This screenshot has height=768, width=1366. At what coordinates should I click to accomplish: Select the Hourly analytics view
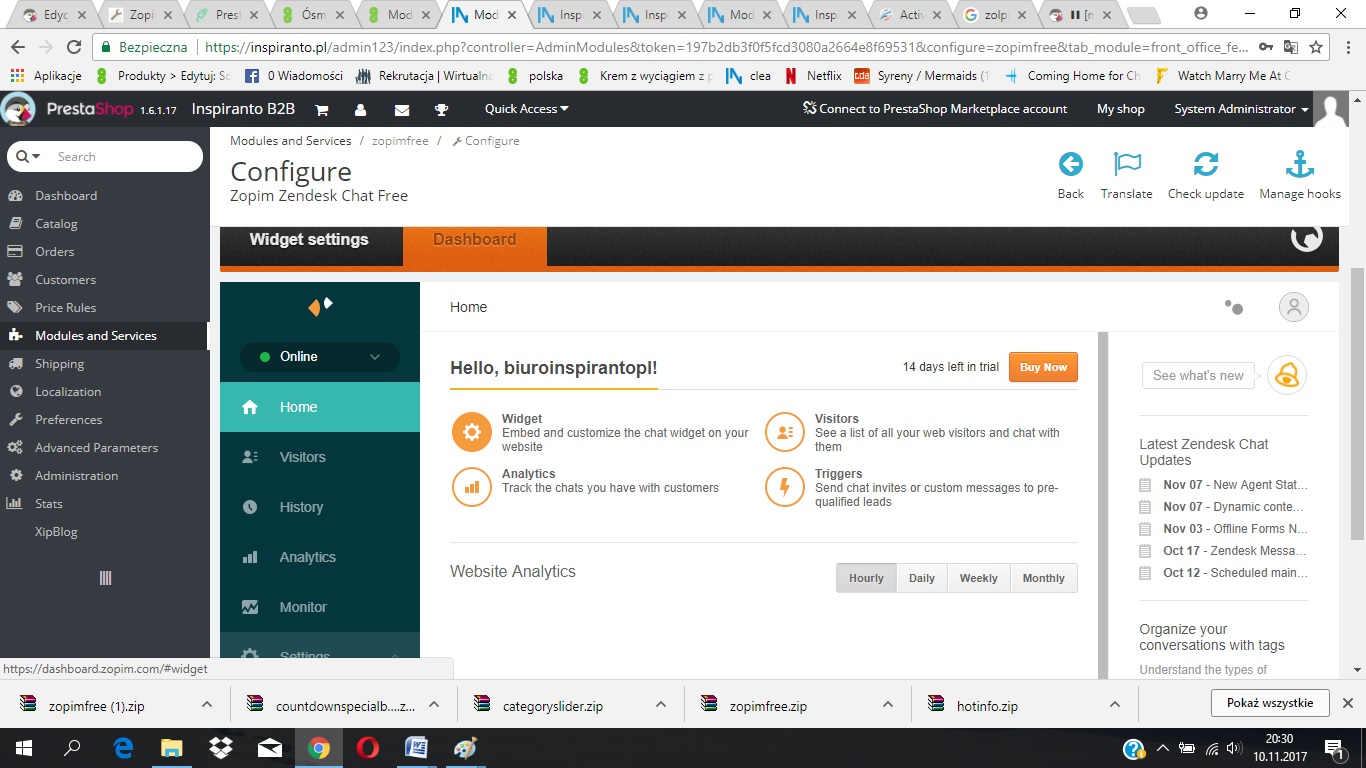(866, 578)
